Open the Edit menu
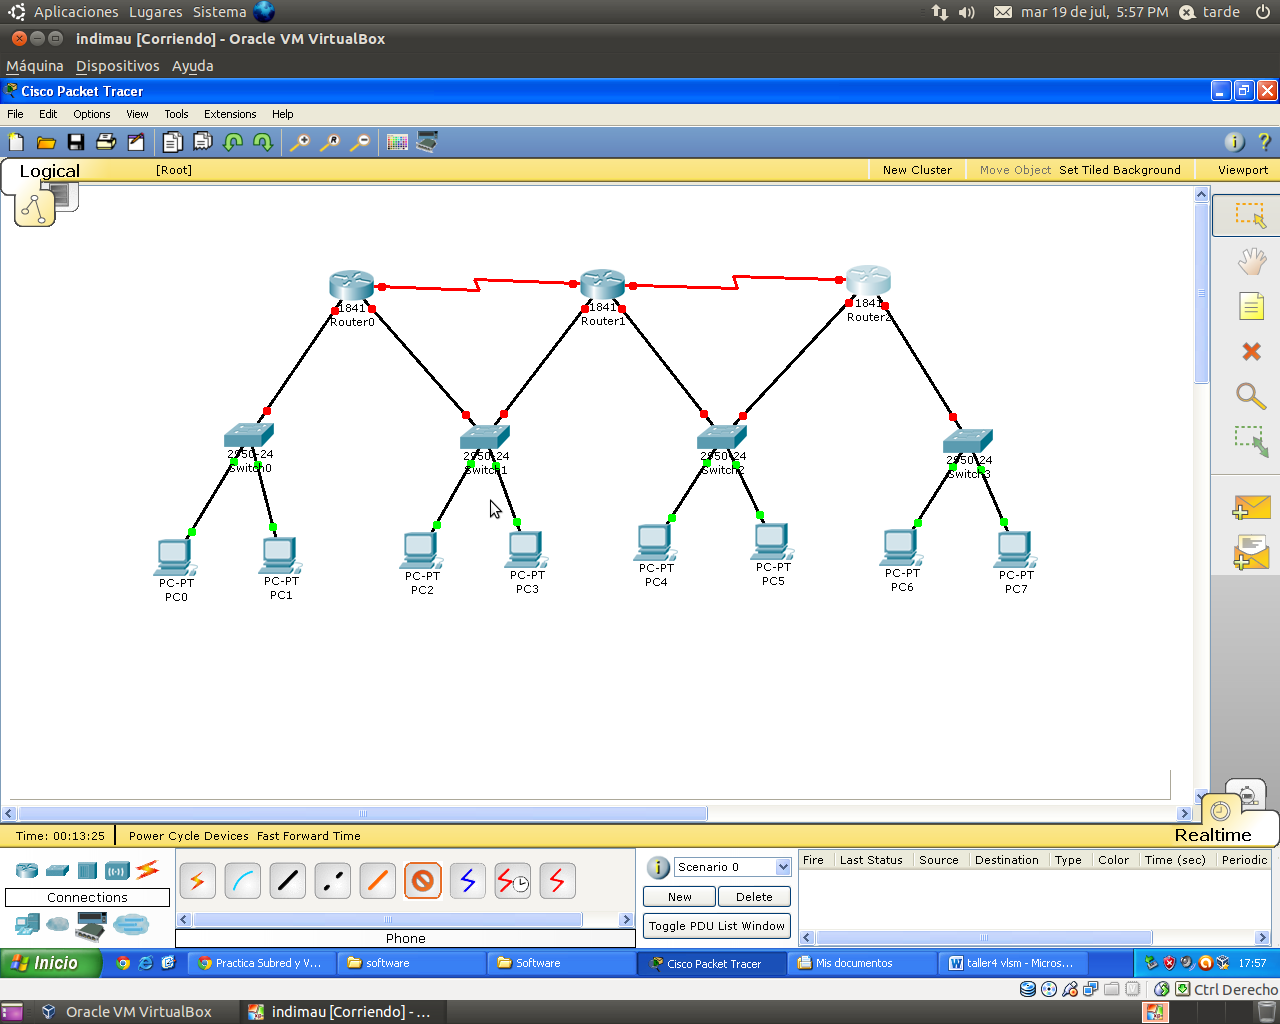The height and width of the screenshot is (1024, 1280). point(48,114)
